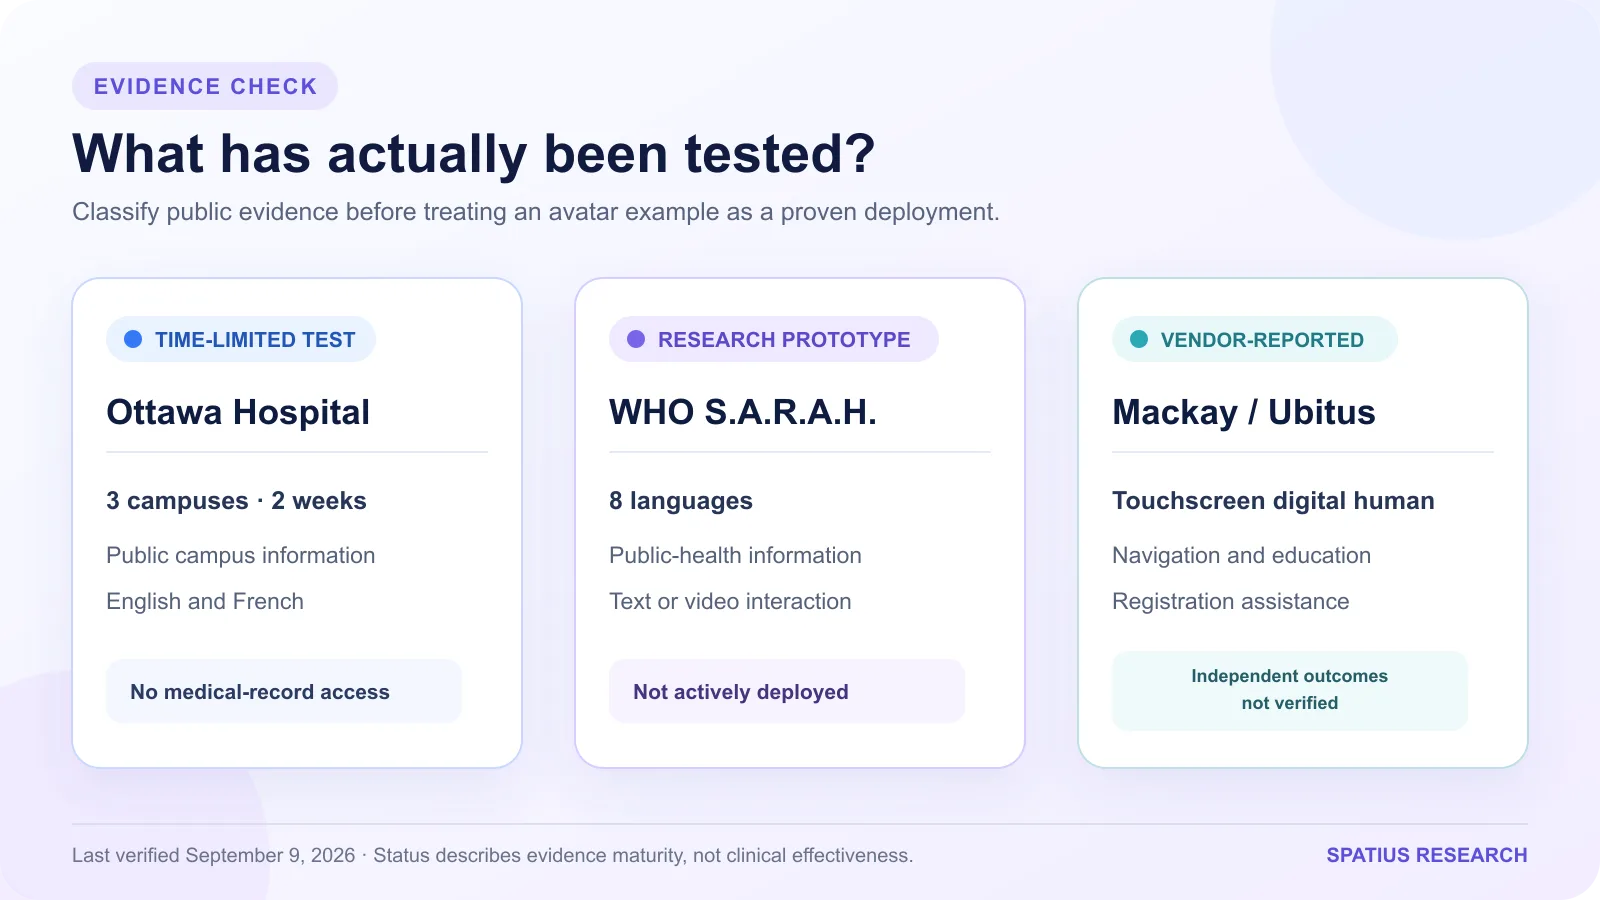Screen dimensions: 1600x900
Task: Click the Registration assistance text
Action: pyautogui.click(x=1231, y=601)
